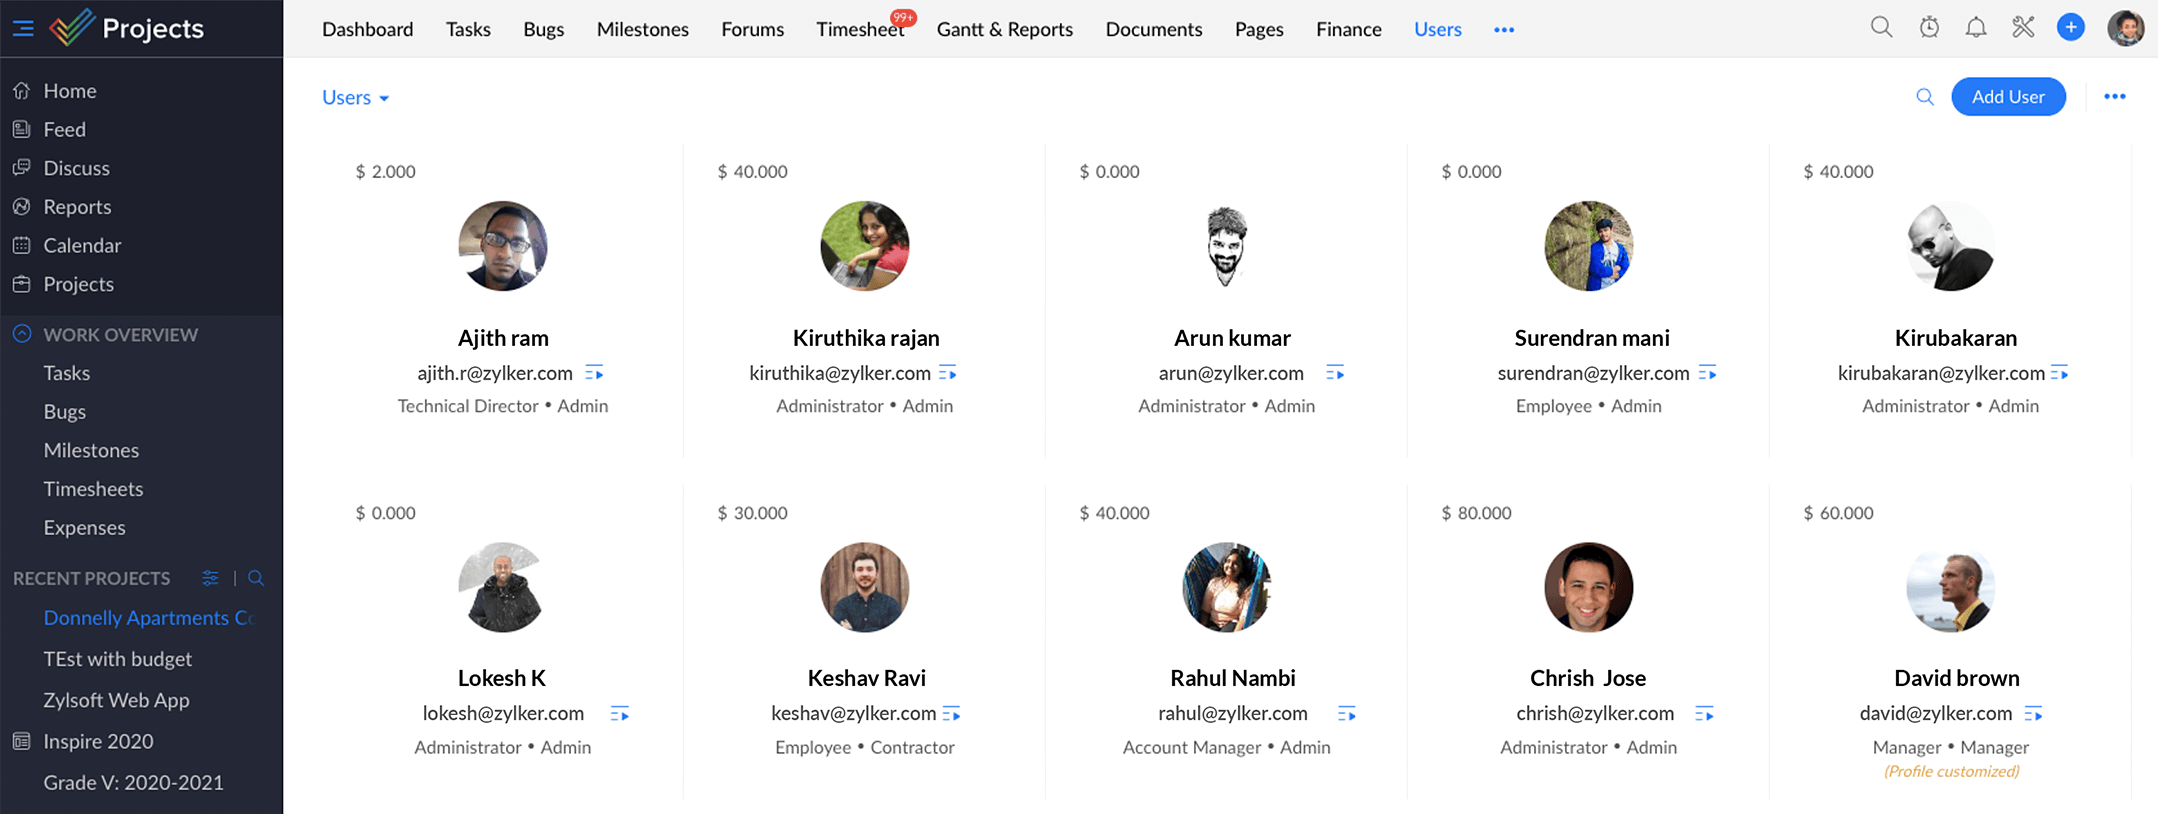
Task: Switch to the Milestones tab
Action: (642, 30)
